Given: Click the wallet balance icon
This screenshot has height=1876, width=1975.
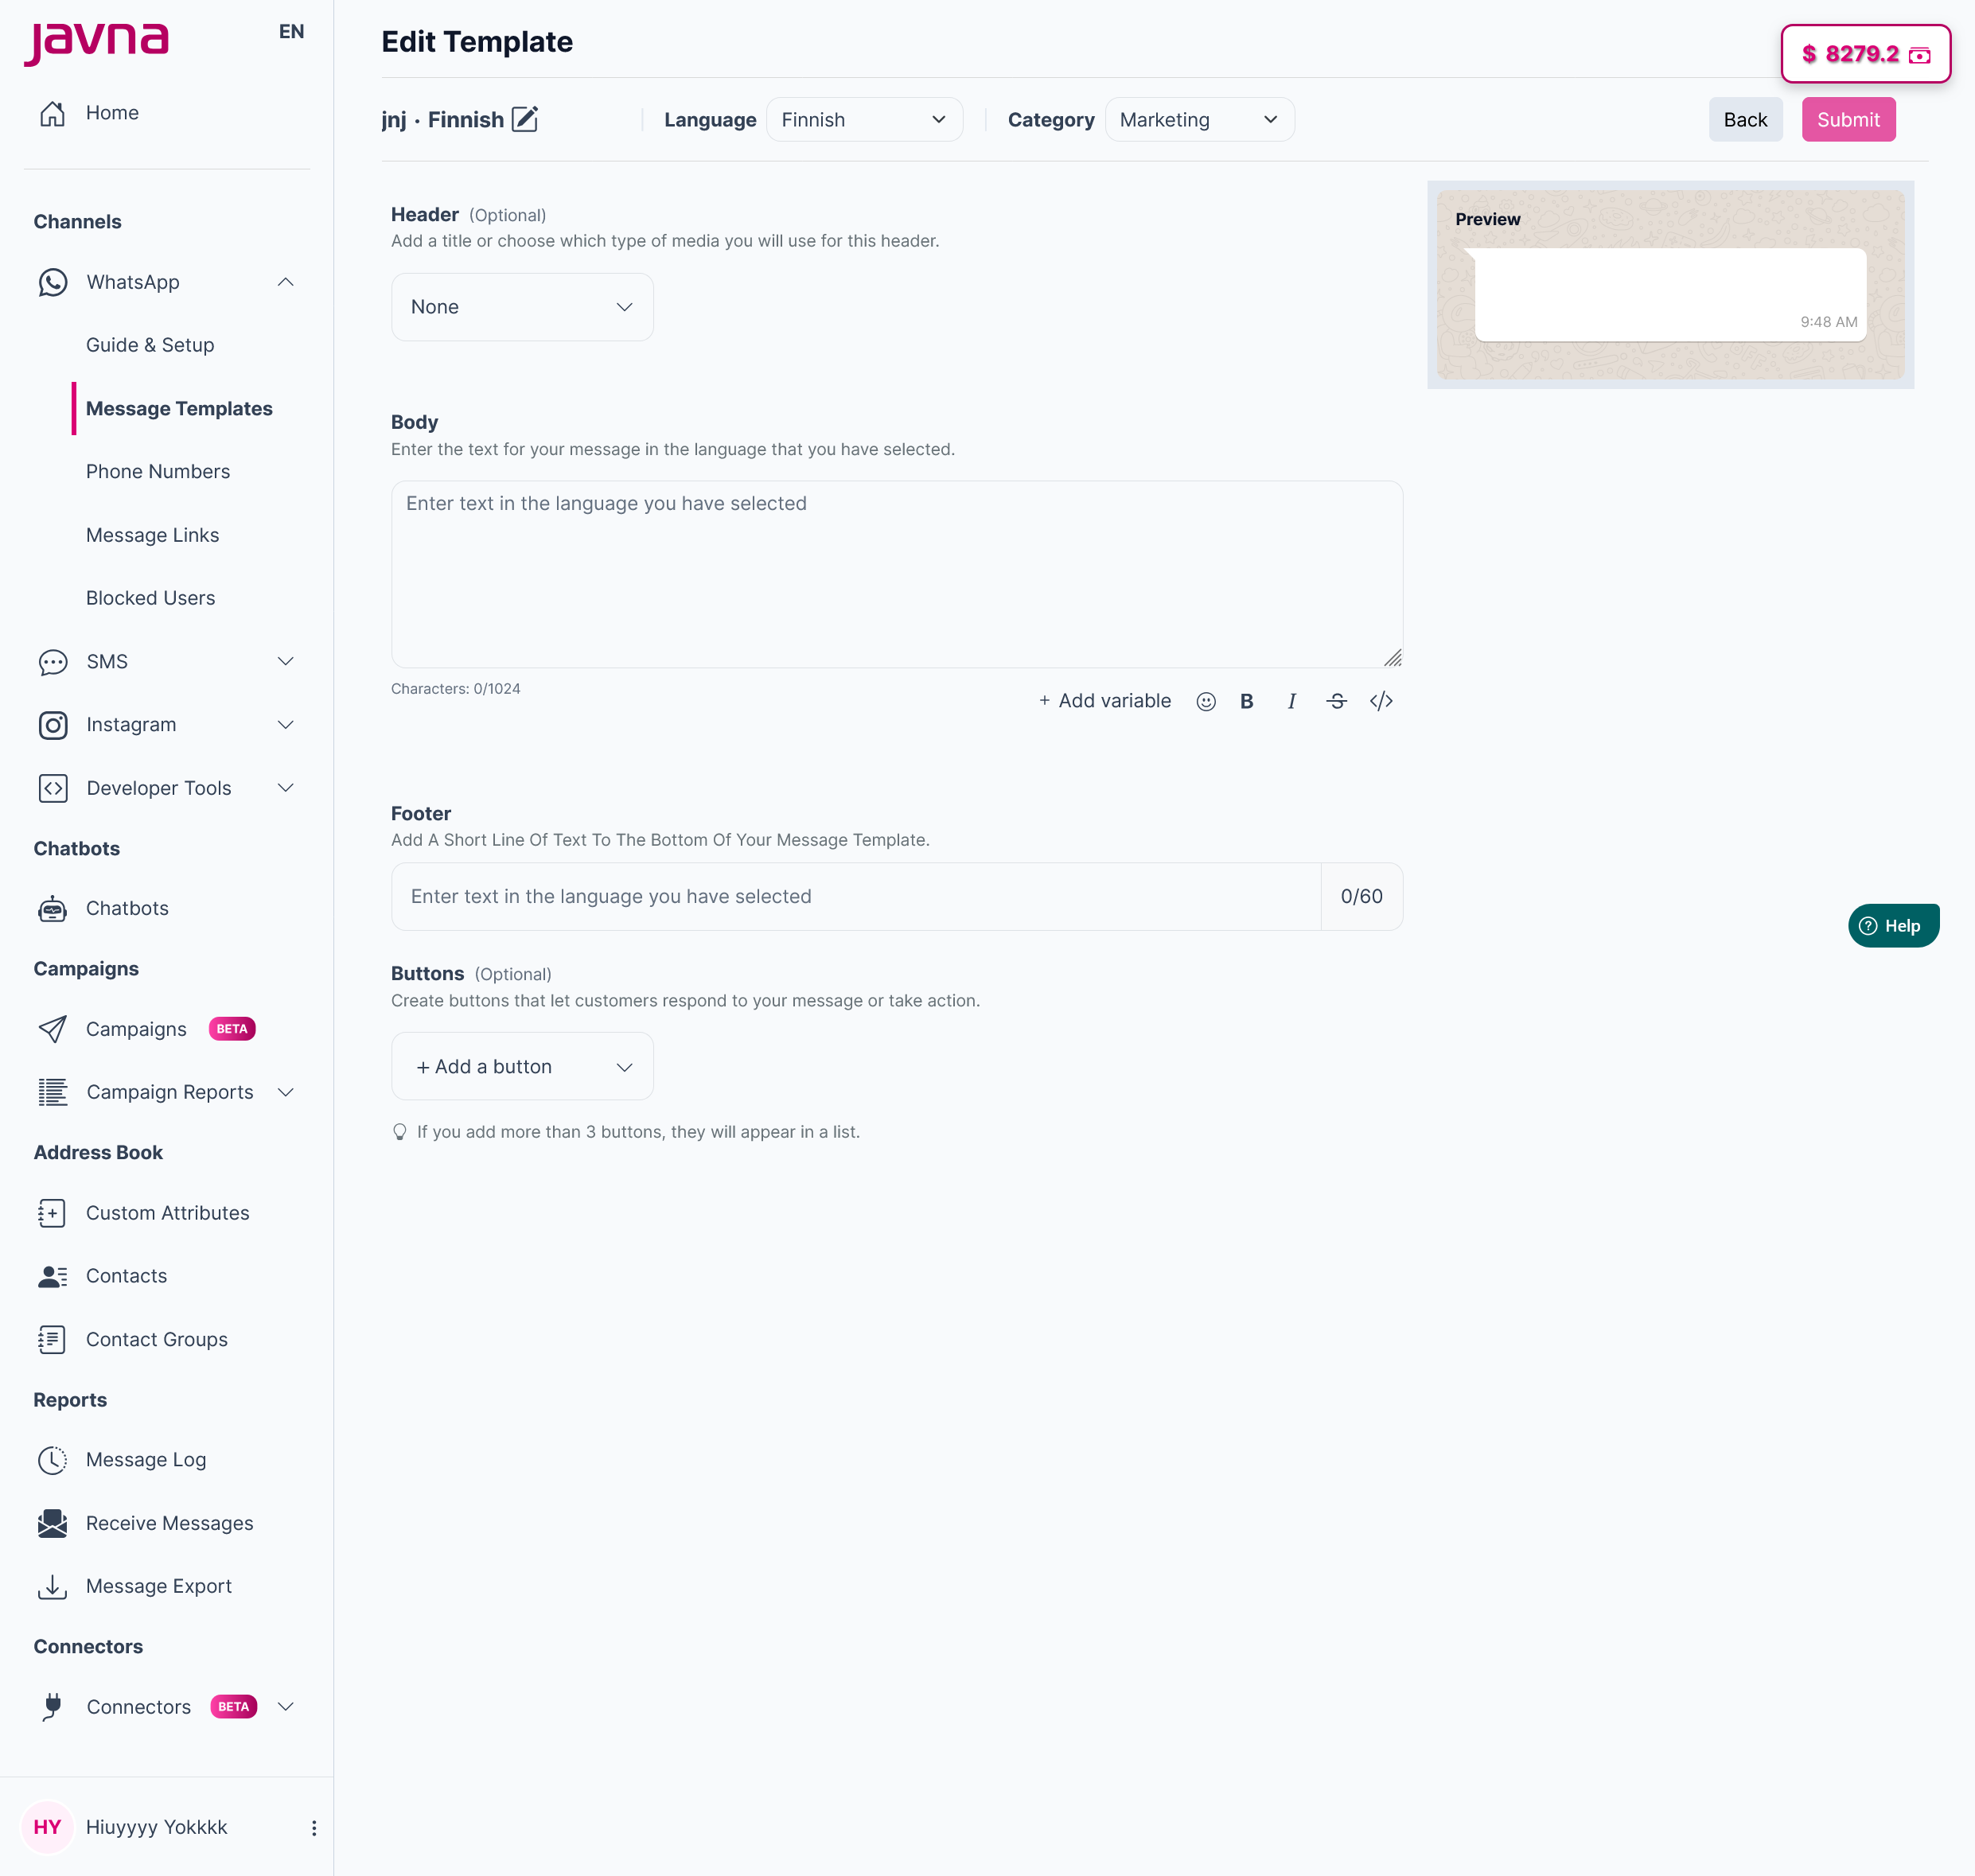Looking at the screenshot, I should 1920,55.
